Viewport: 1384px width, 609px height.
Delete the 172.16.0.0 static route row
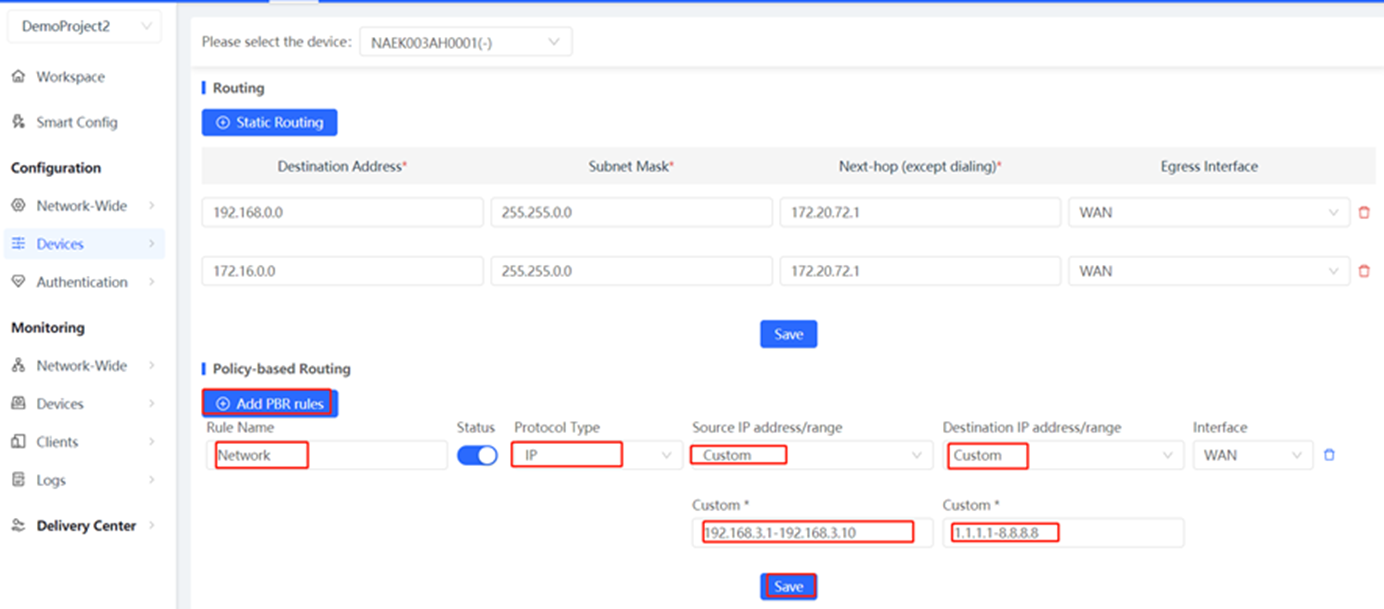tap(1363, 271)
